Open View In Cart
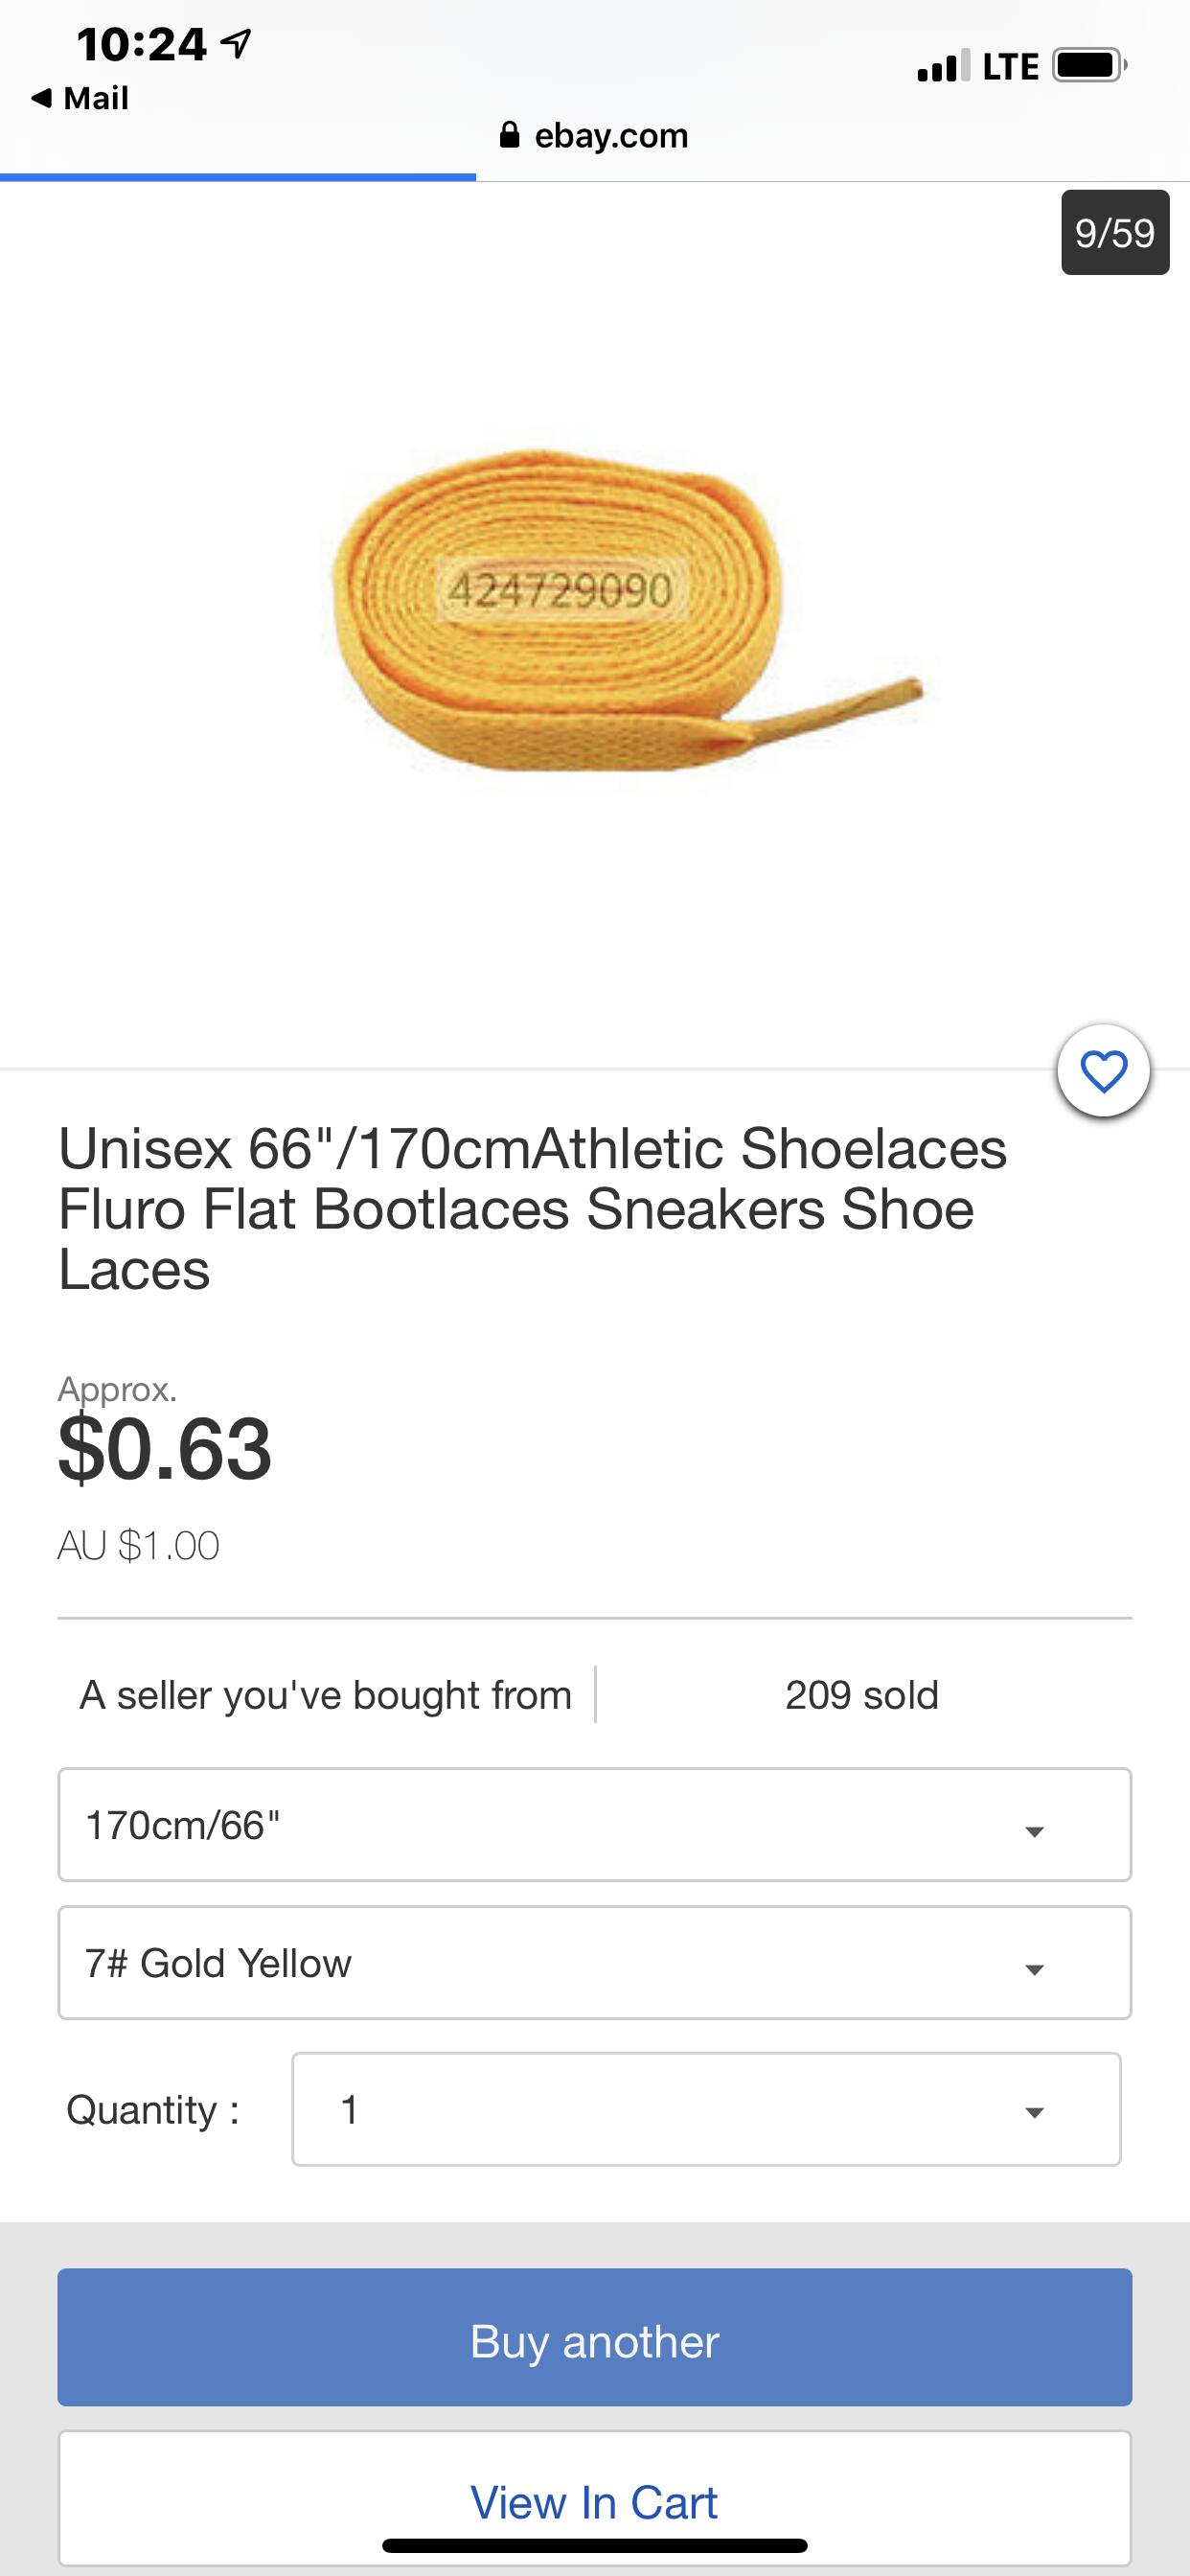Image resolution: width=1190 pixels, height=2576 pixels. click(594, 2502)
